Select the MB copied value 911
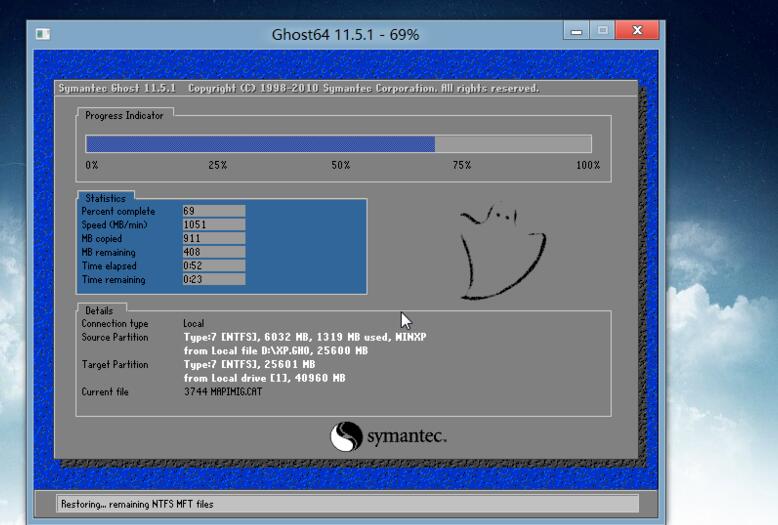This screenshot has height=525, width=778. pyautogui.click(x=214, y=238)
